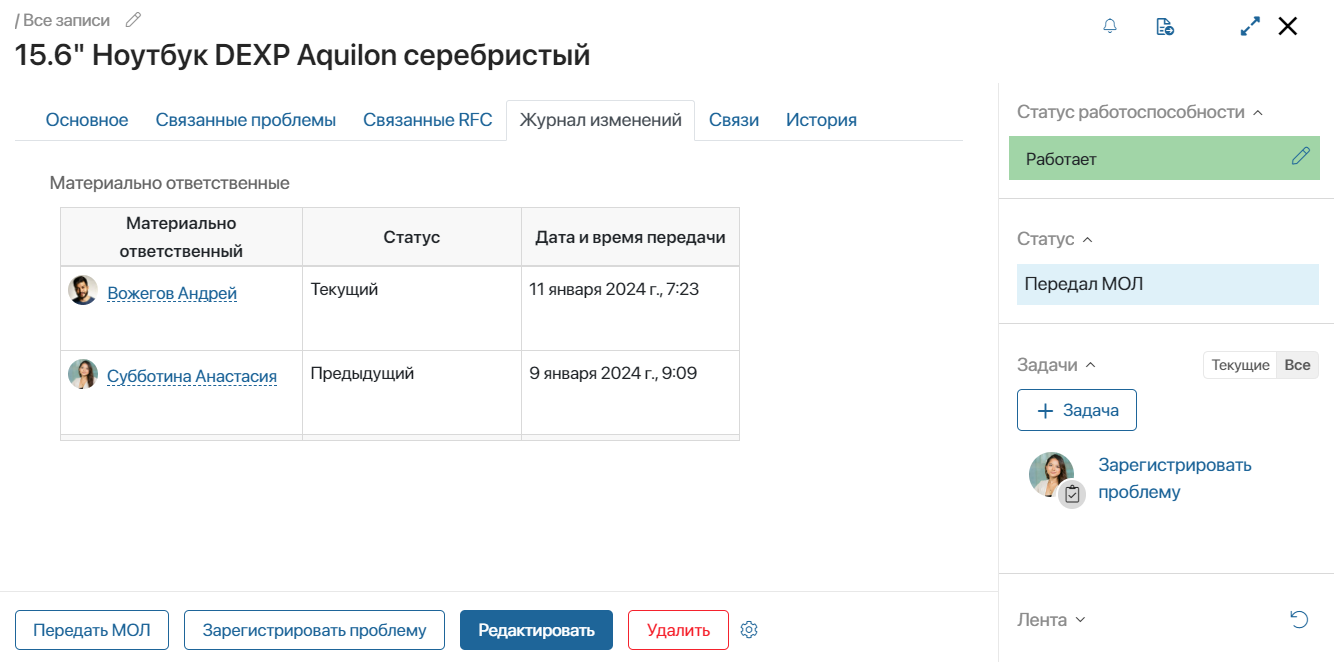Add a new task with + Задача
Screen dimensions: 1334x662
[1077, 410]
